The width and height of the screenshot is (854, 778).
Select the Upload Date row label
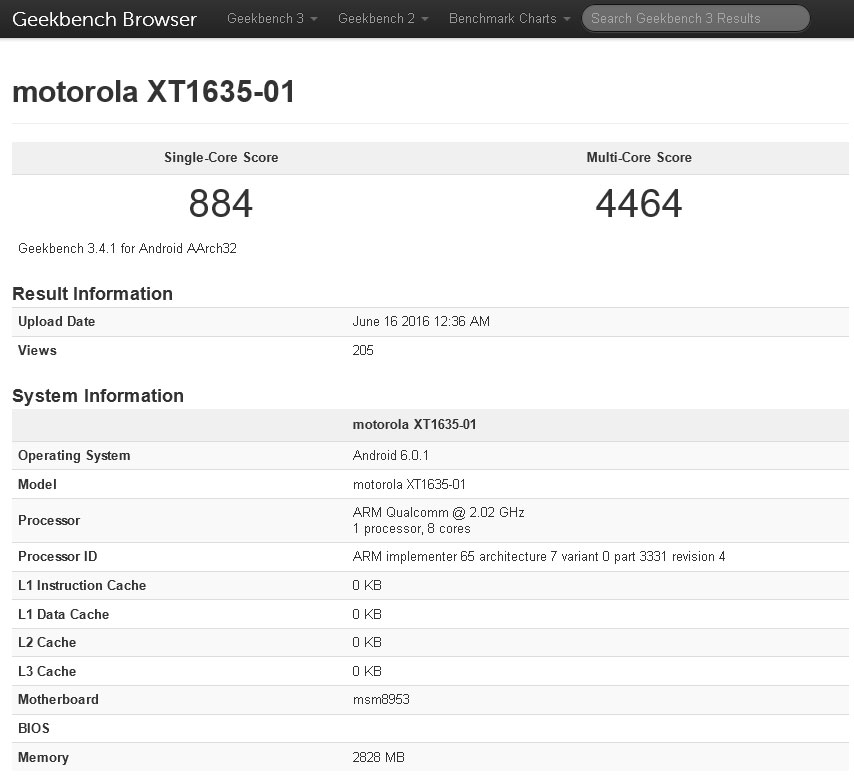[x=57, y=322]
